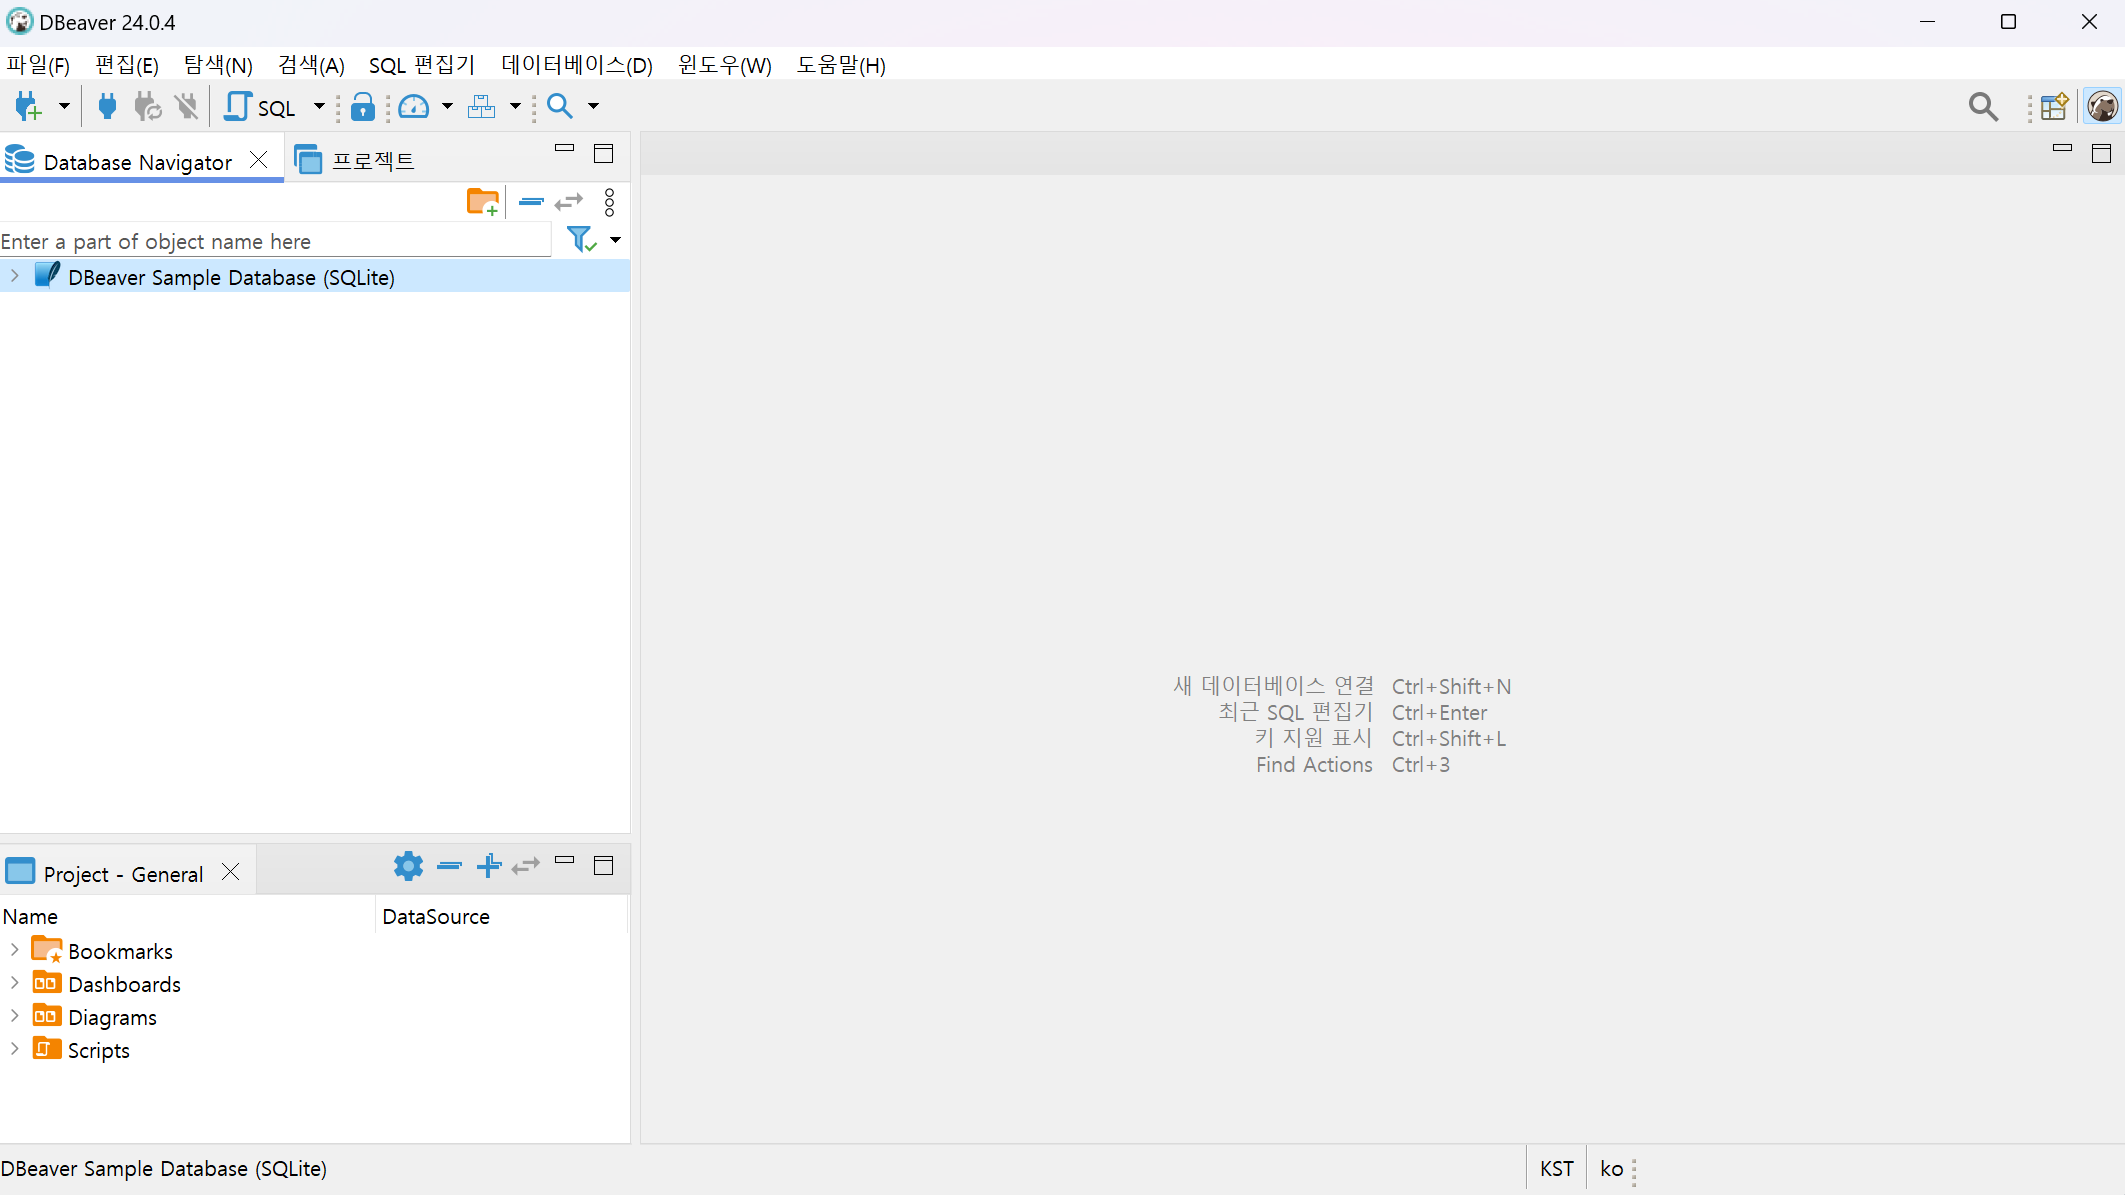
Task: Open global search with magnifier
Action: click(x=1983, y=106)
